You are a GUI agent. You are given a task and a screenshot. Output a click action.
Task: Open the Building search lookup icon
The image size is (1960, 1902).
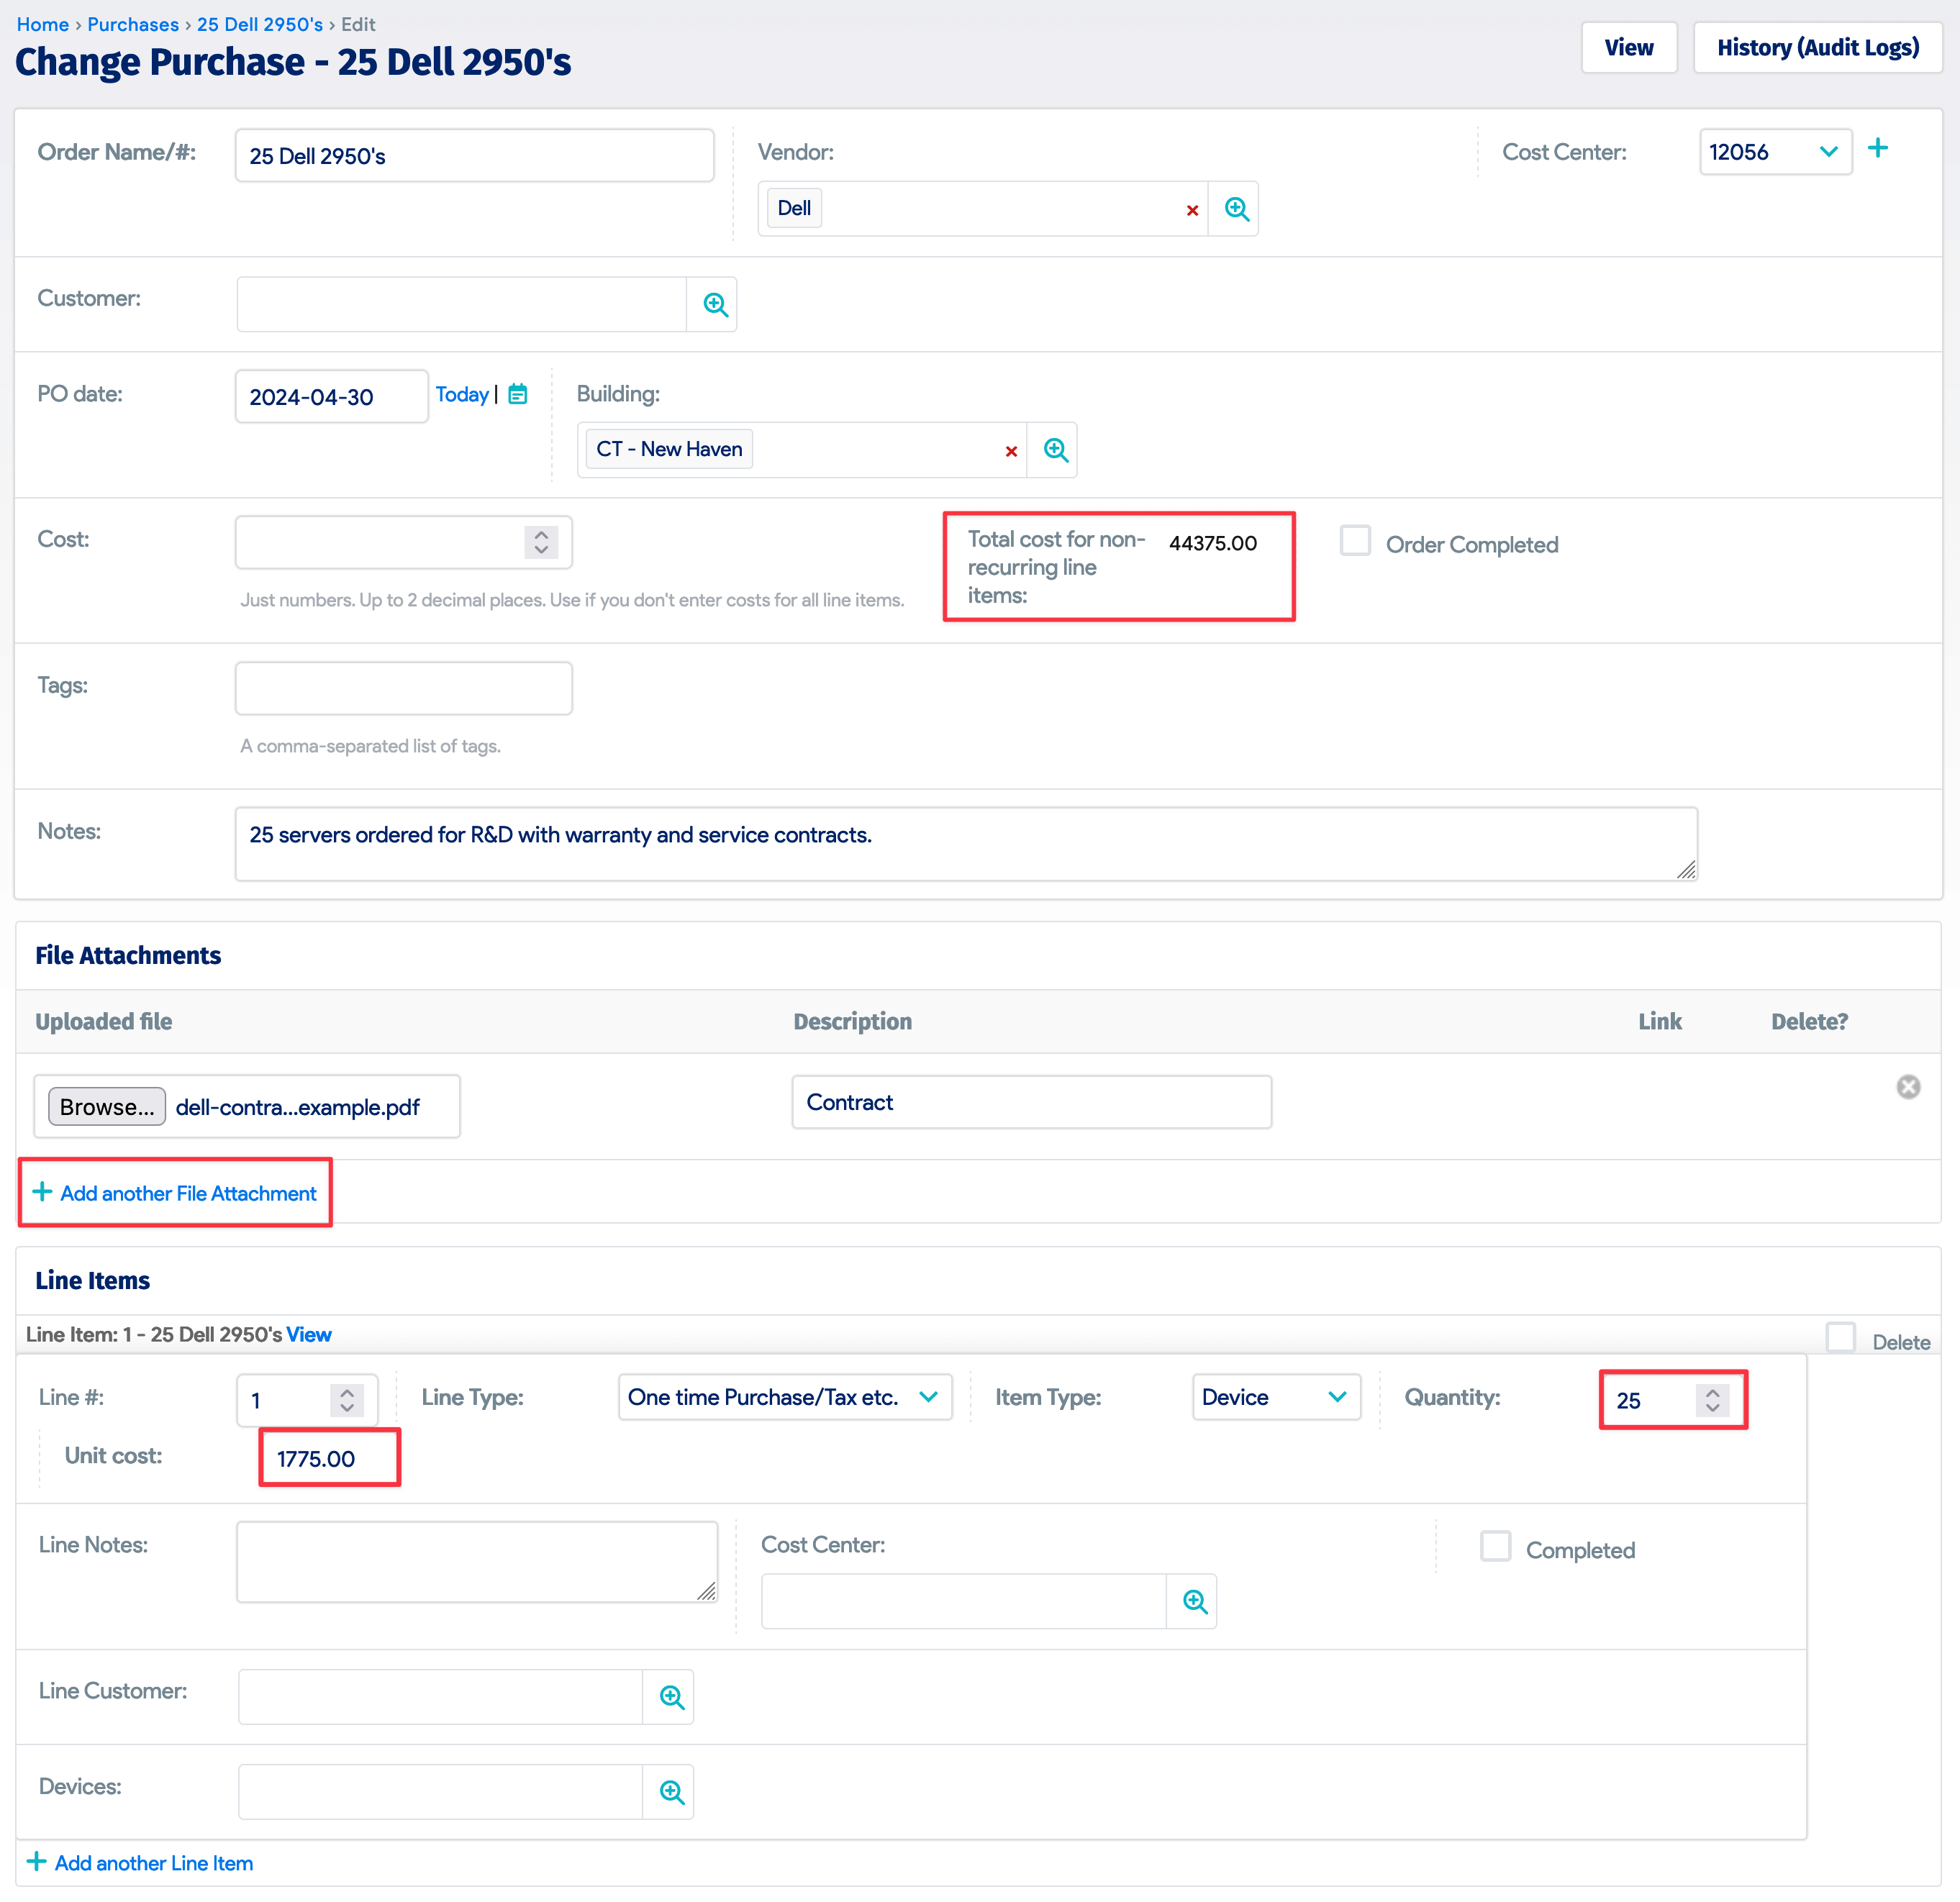(1055, 450)
